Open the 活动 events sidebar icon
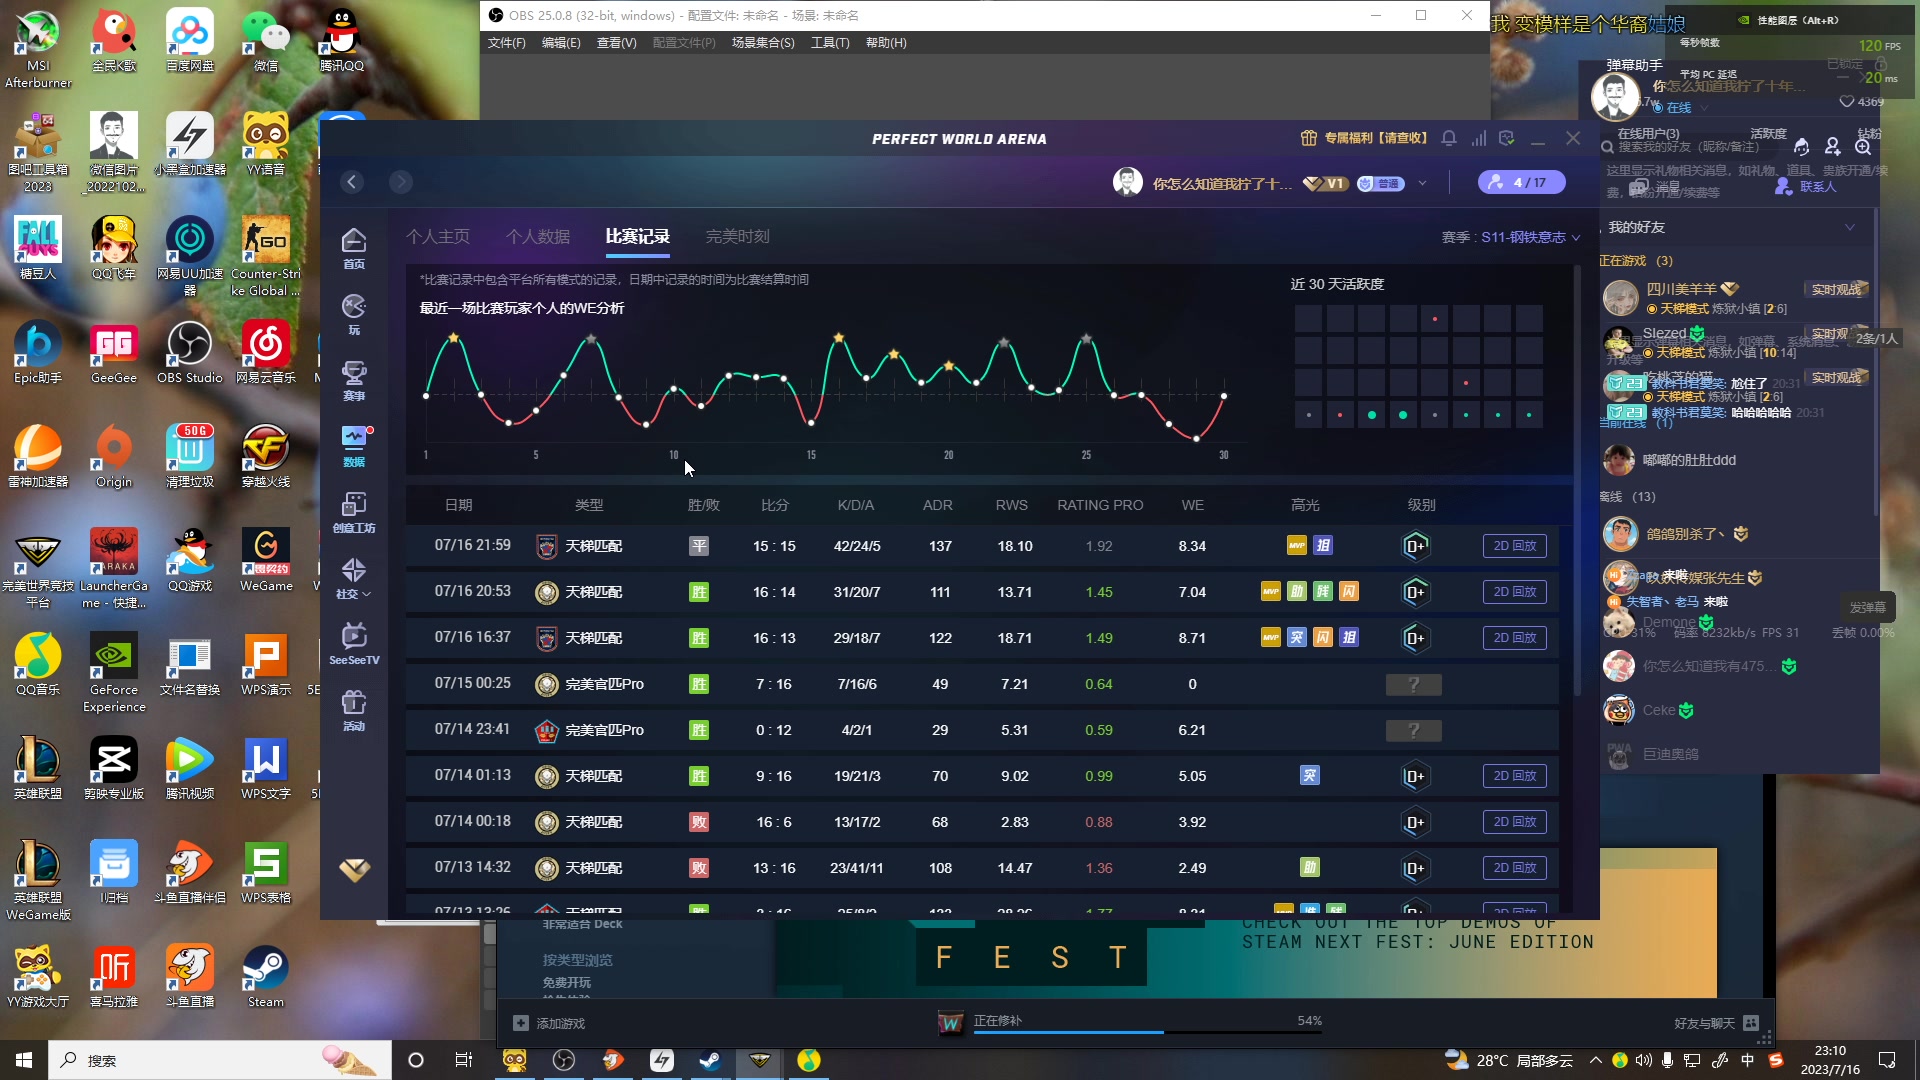Screen dimensions: 1920x1080 pyautogui.click(x=354, y=710)
